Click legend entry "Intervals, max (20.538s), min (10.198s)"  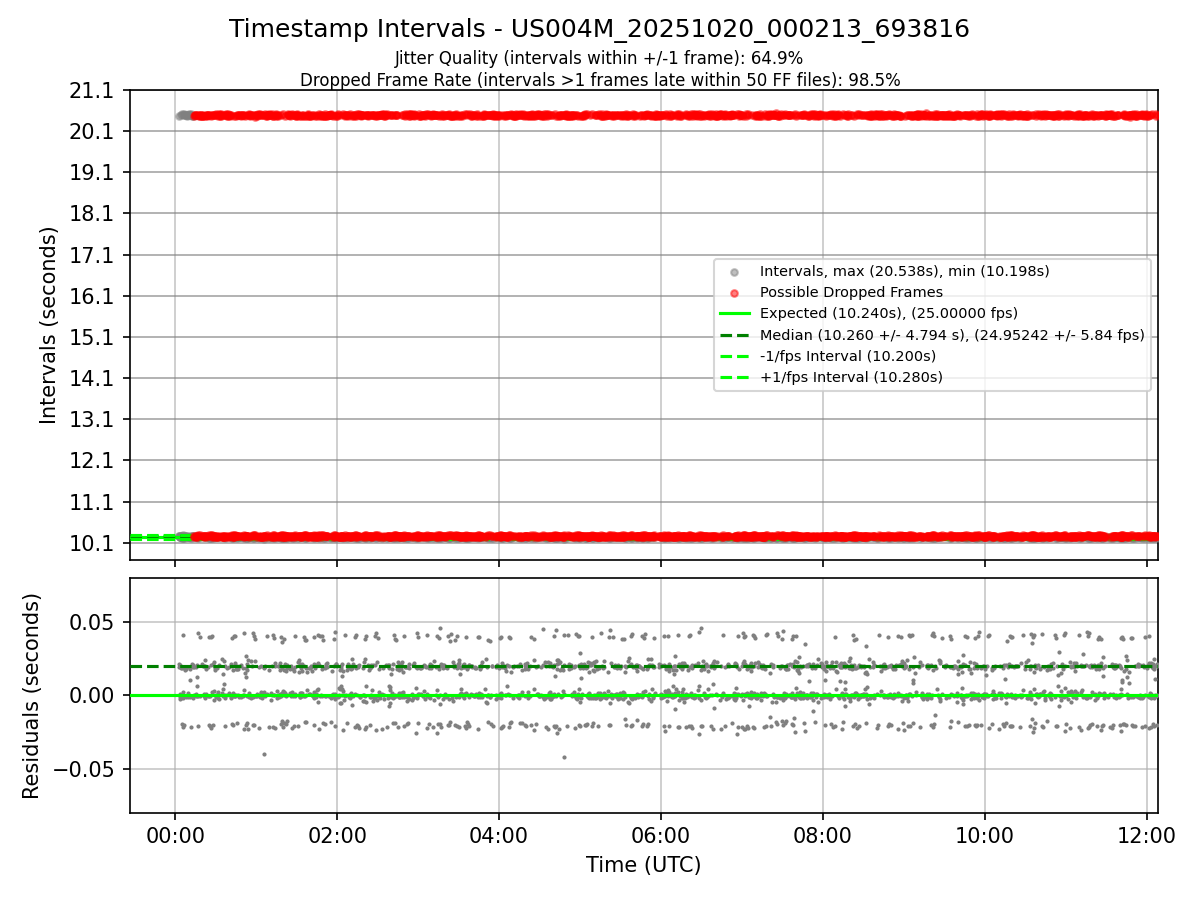[904, 271]
